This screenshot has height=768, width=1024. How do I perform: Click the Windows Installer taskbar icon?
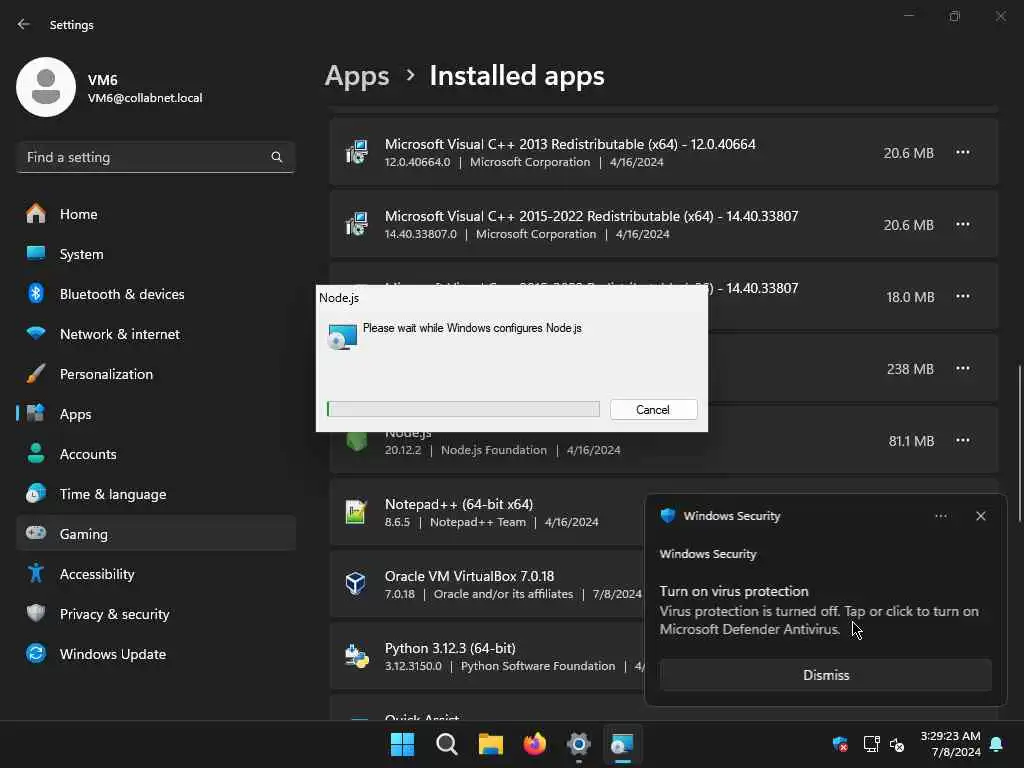tap(622, 744)
